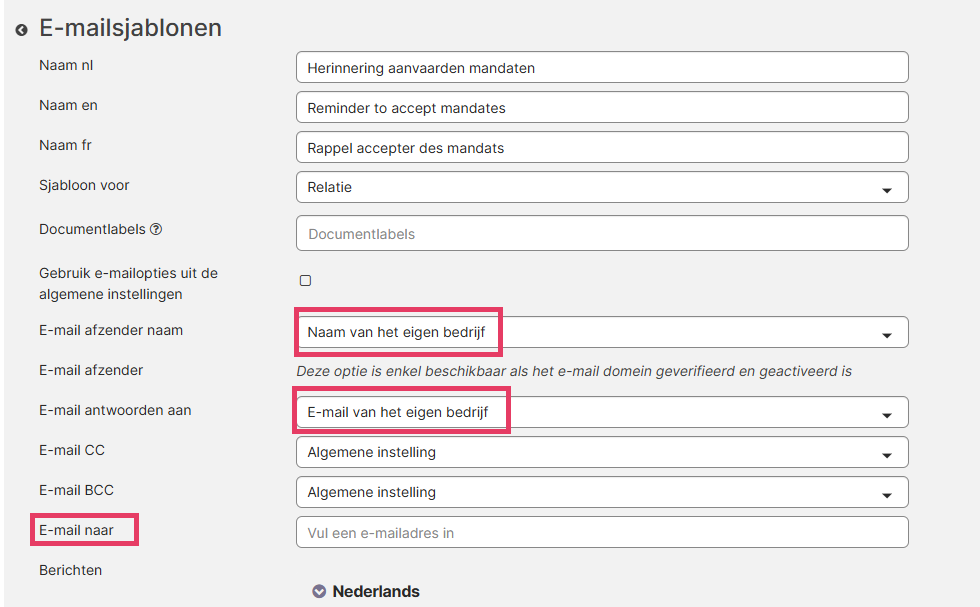Viewport: 980px width, 607px height.
Task: Click the E-mail antwoorden aan dropdown arrow
Action: 886,415
